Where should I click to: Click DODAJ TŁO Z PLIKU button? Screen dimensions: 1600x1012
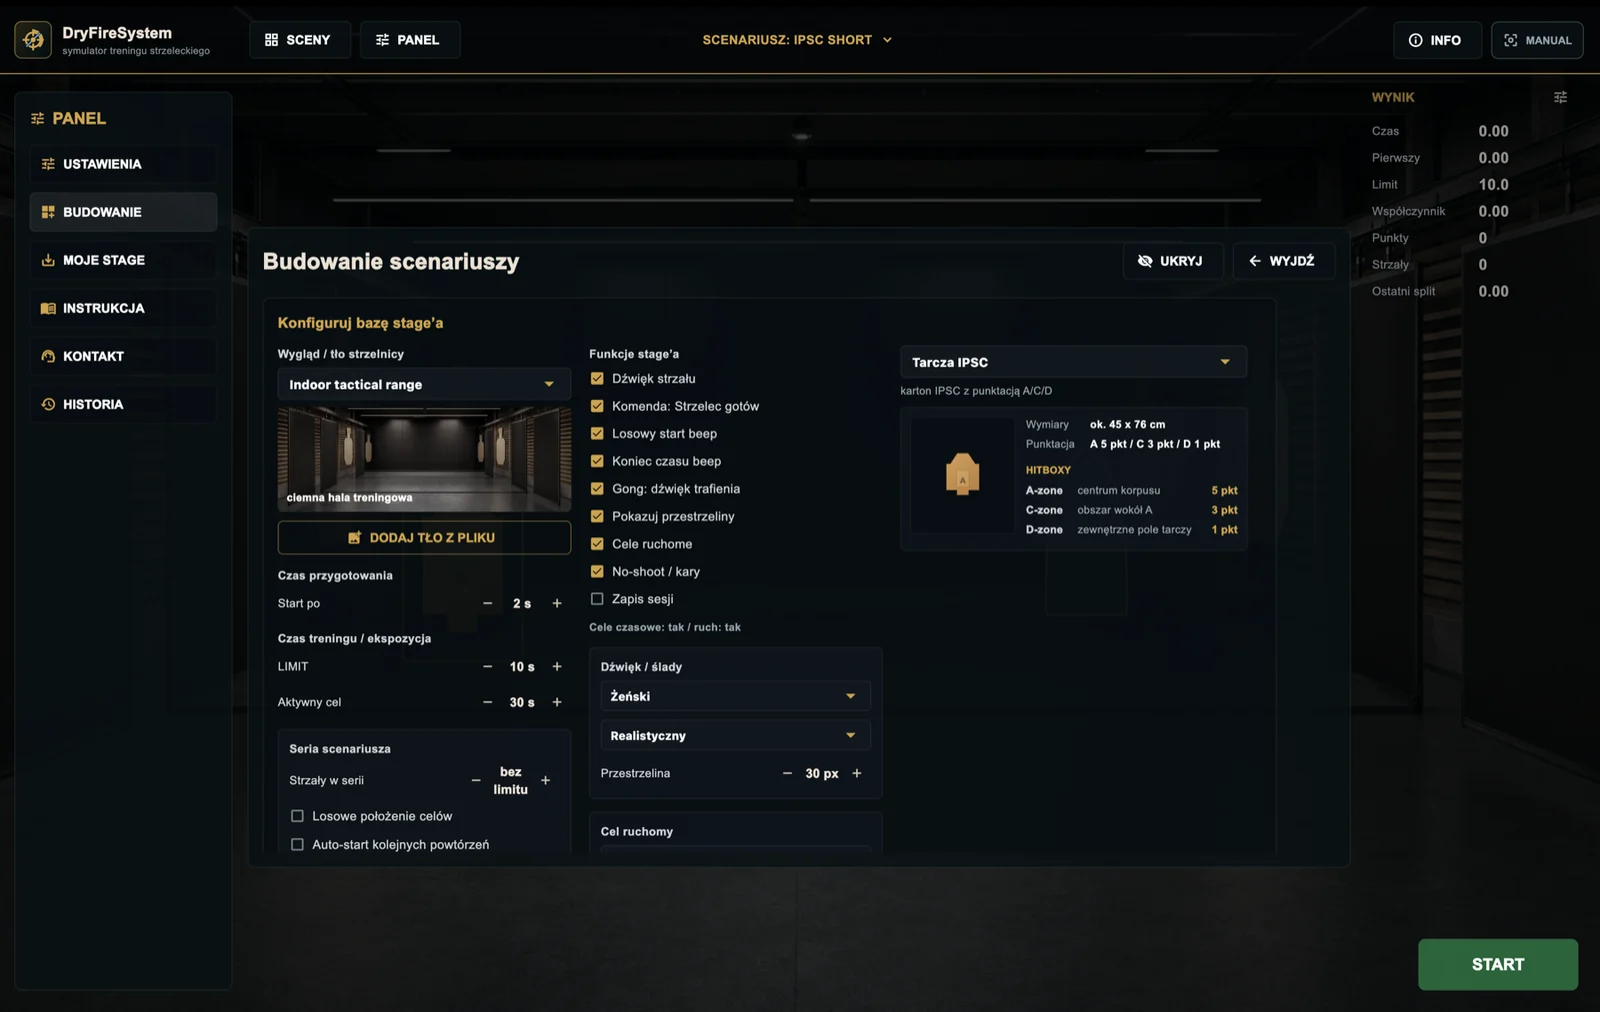(x=424, y=537)
